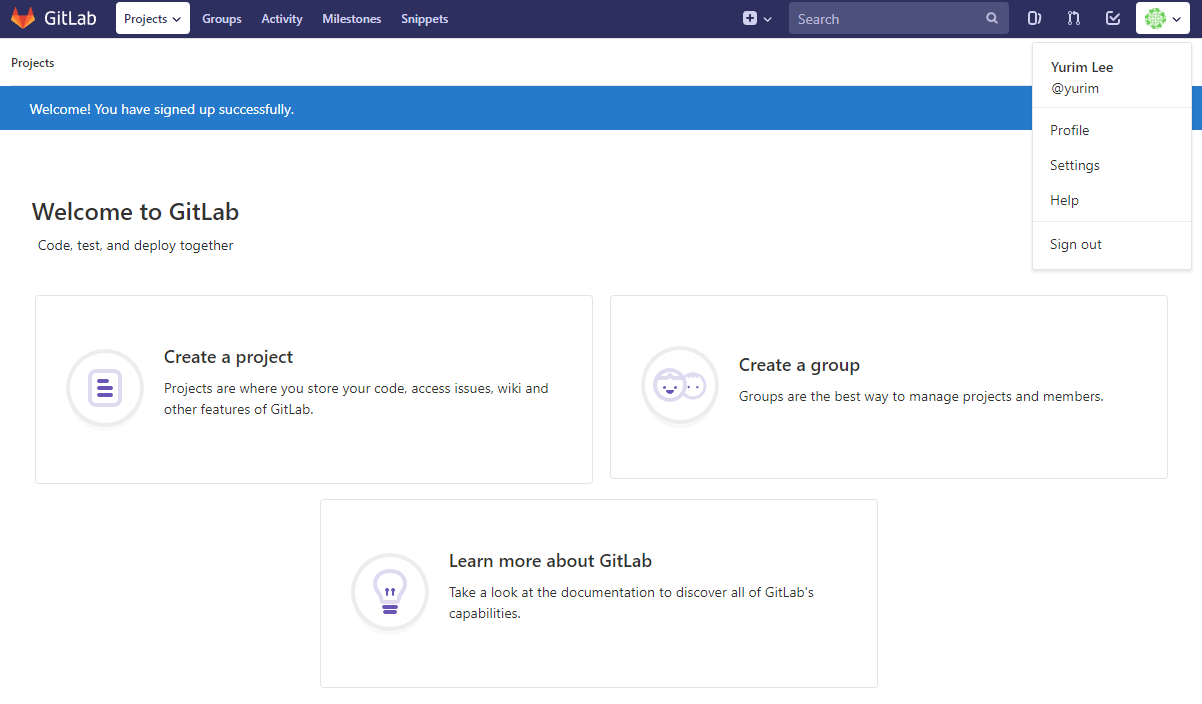Open Activity in top navigation
The image size is (1202, 704).
[282, 19]
